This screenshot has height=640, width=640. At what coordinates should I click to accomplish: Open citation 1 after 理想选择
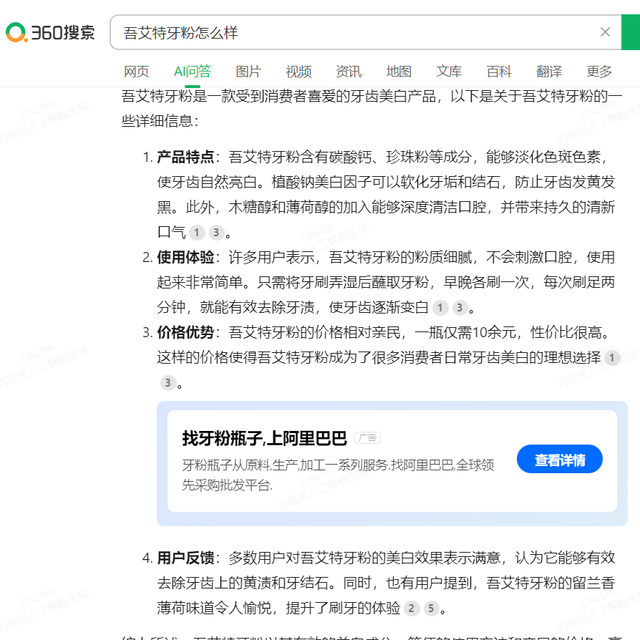tap(612, 358)
